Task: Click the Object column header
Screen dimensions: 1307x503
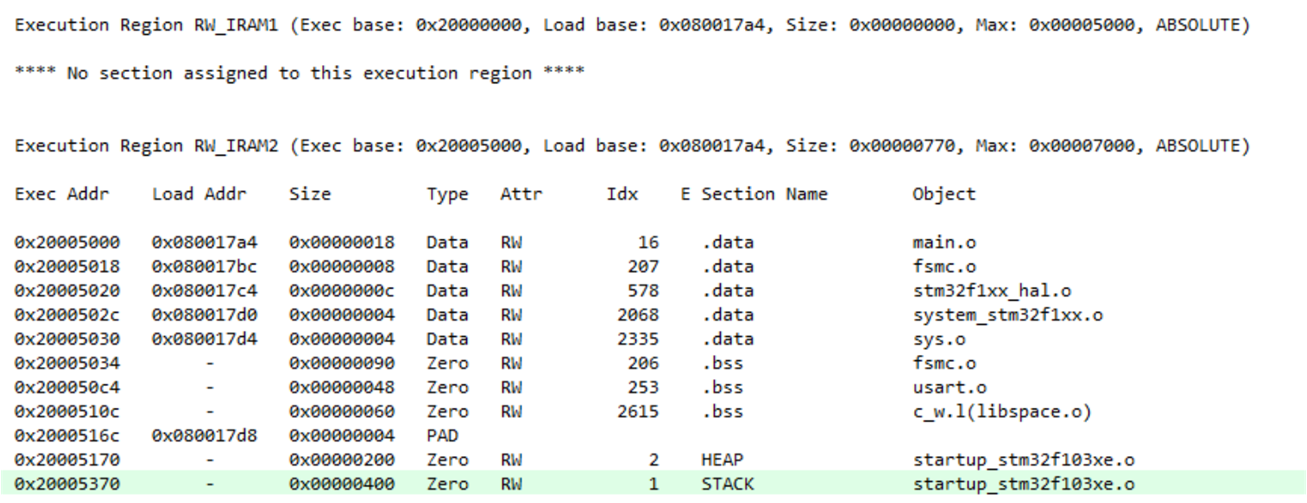Action: (942, 194)
